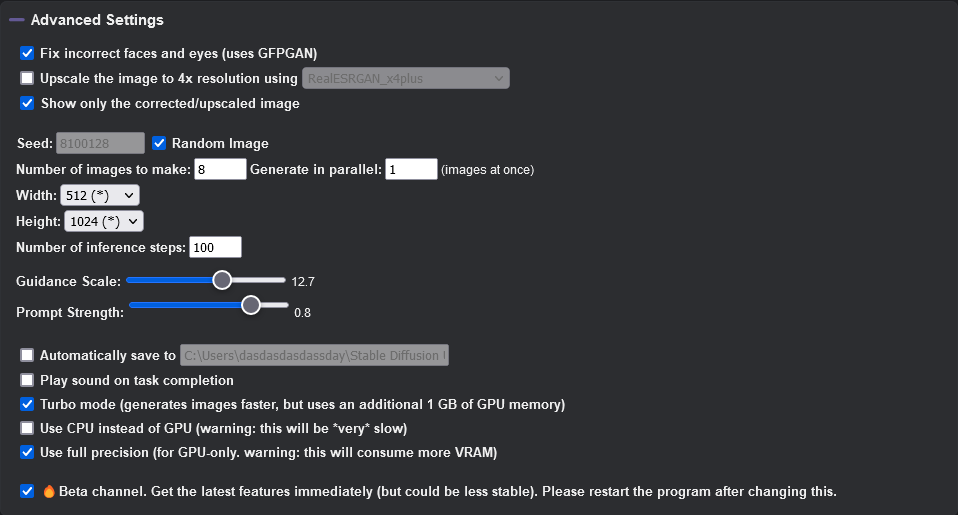958x515 pixels.
Task: Click the Number of inference steps field
Action: pos(215,247)
